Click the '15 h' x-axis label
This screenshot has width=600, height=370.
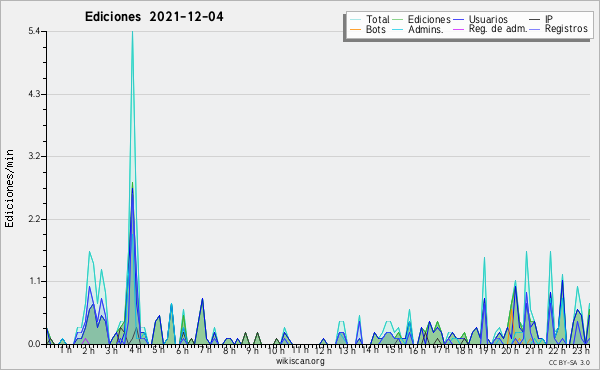(x=394, y=350)
